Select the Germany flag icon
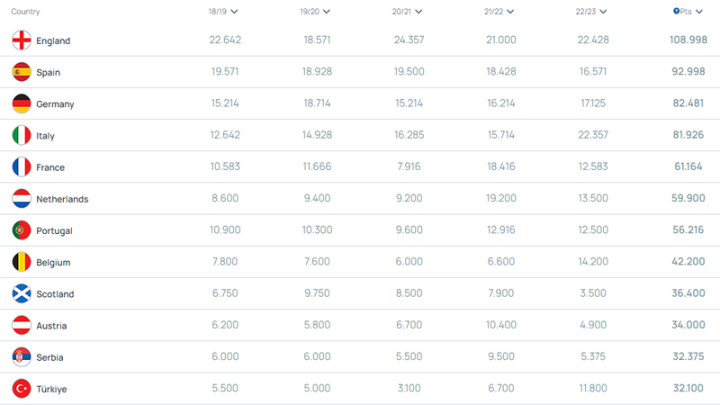720x405 pixels. [x=22, y=104]
